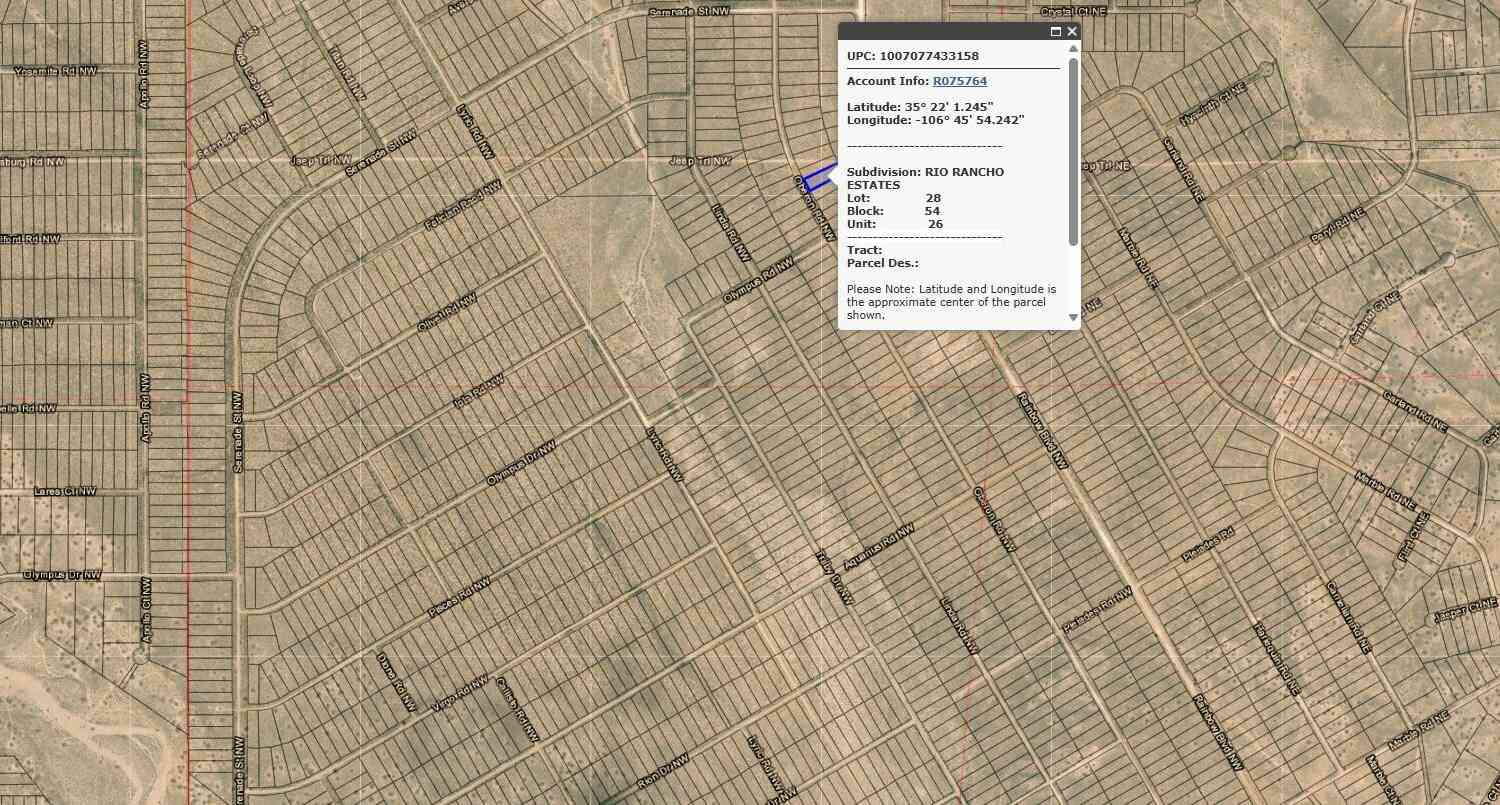Click the Tulip Dr NW street label
This screenshot has height=805, width=1500.
coord(834,577)
